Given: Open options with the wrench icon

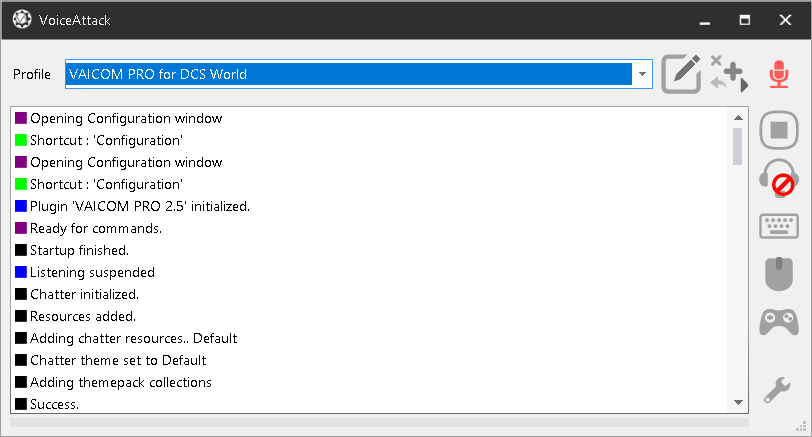Looking at the screenshot, I should (x=777, y=390).
